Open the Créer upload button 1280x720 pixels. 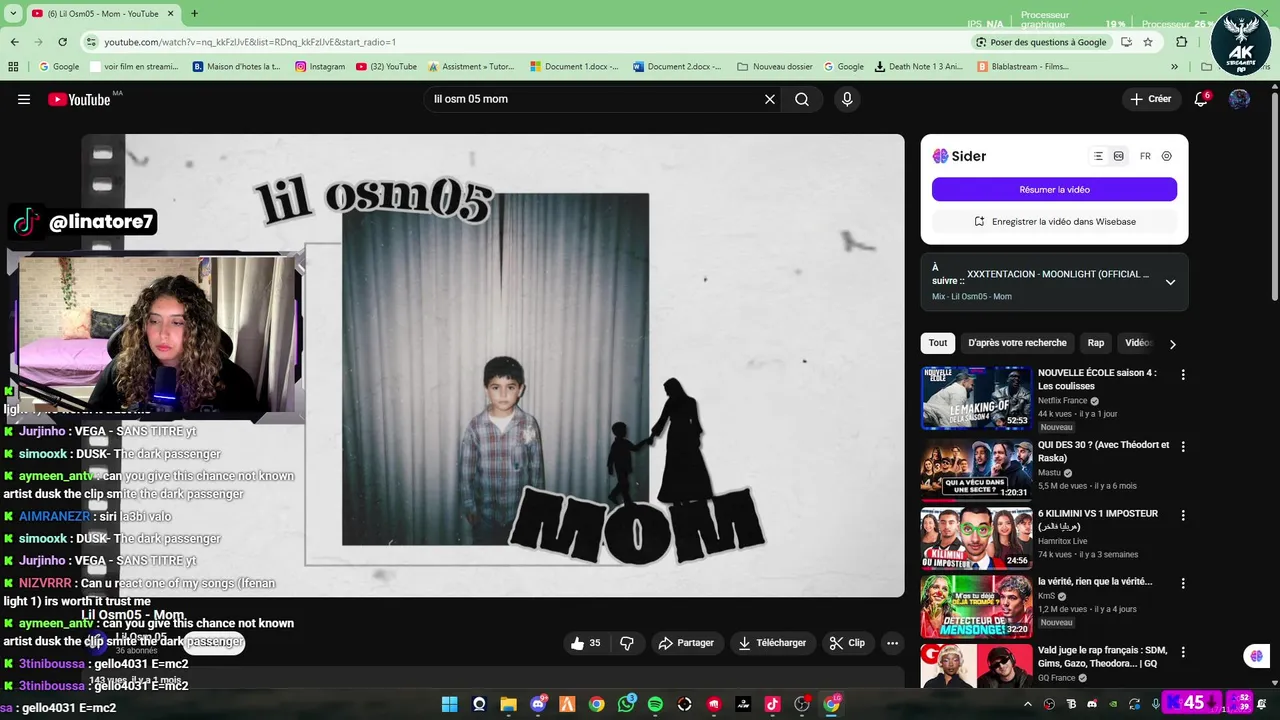(1150, 99)
